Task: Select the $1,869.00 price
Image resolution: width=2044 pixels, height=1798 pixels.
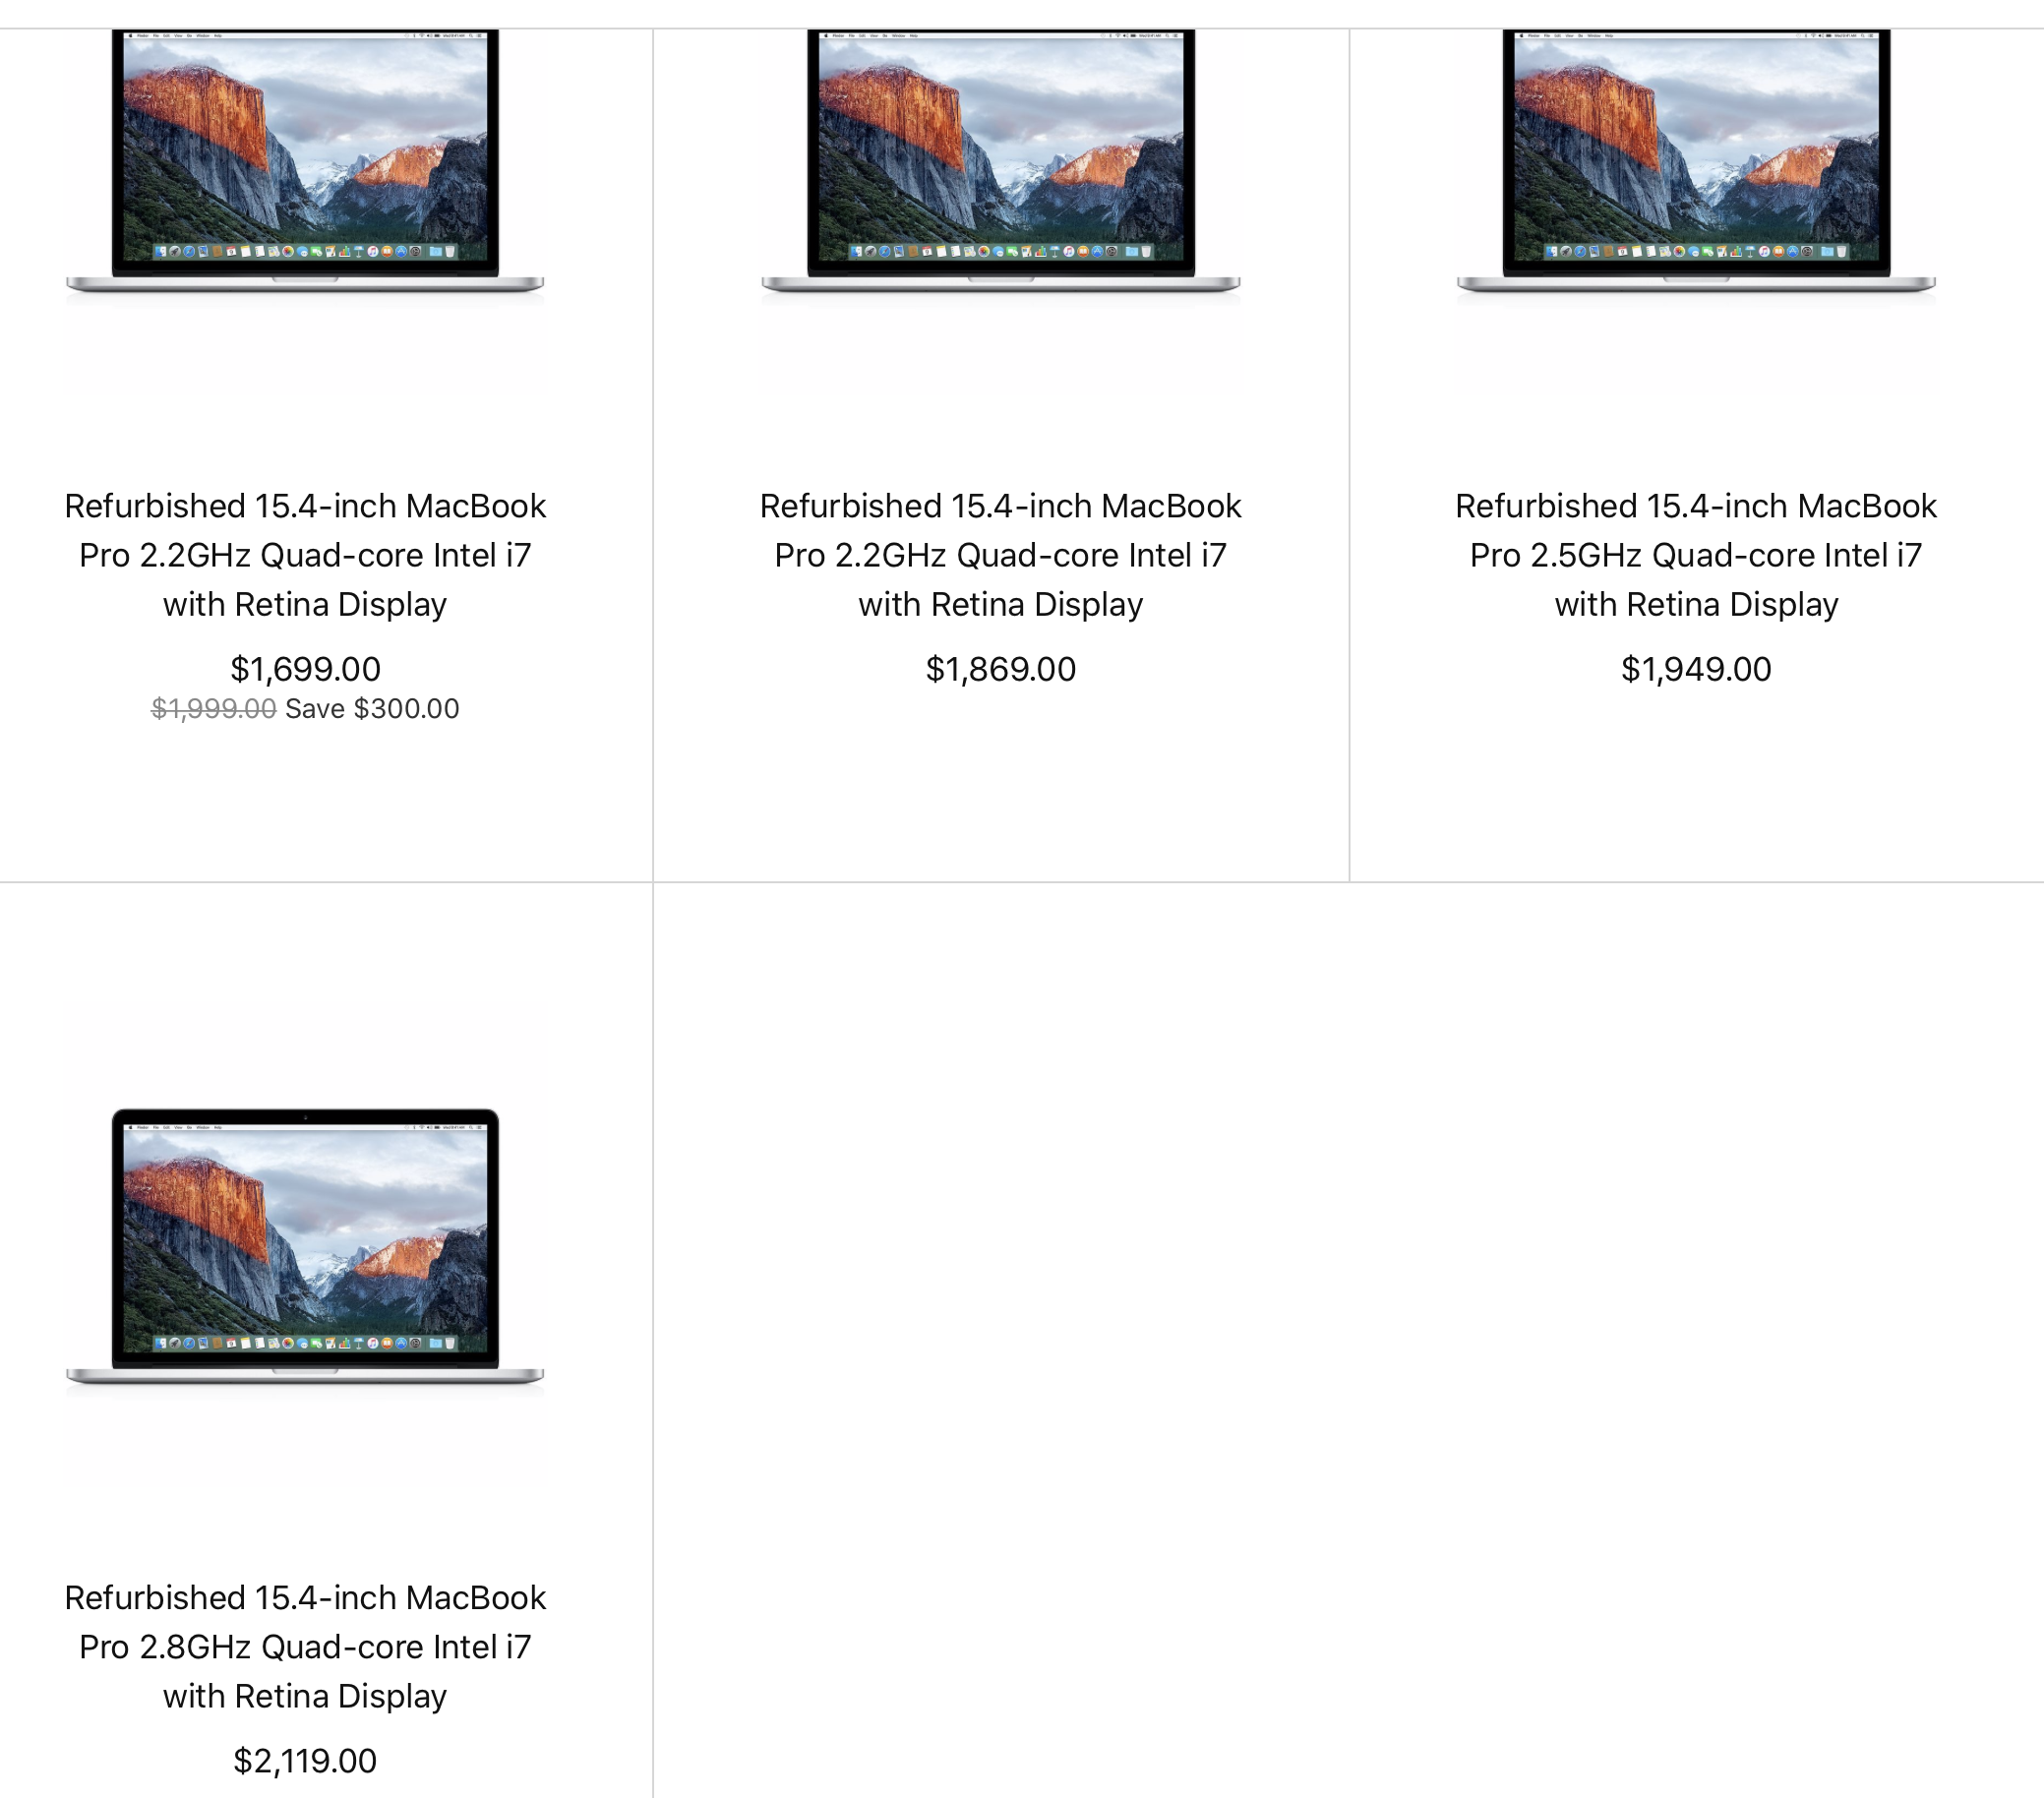Action: [1000, 669]
